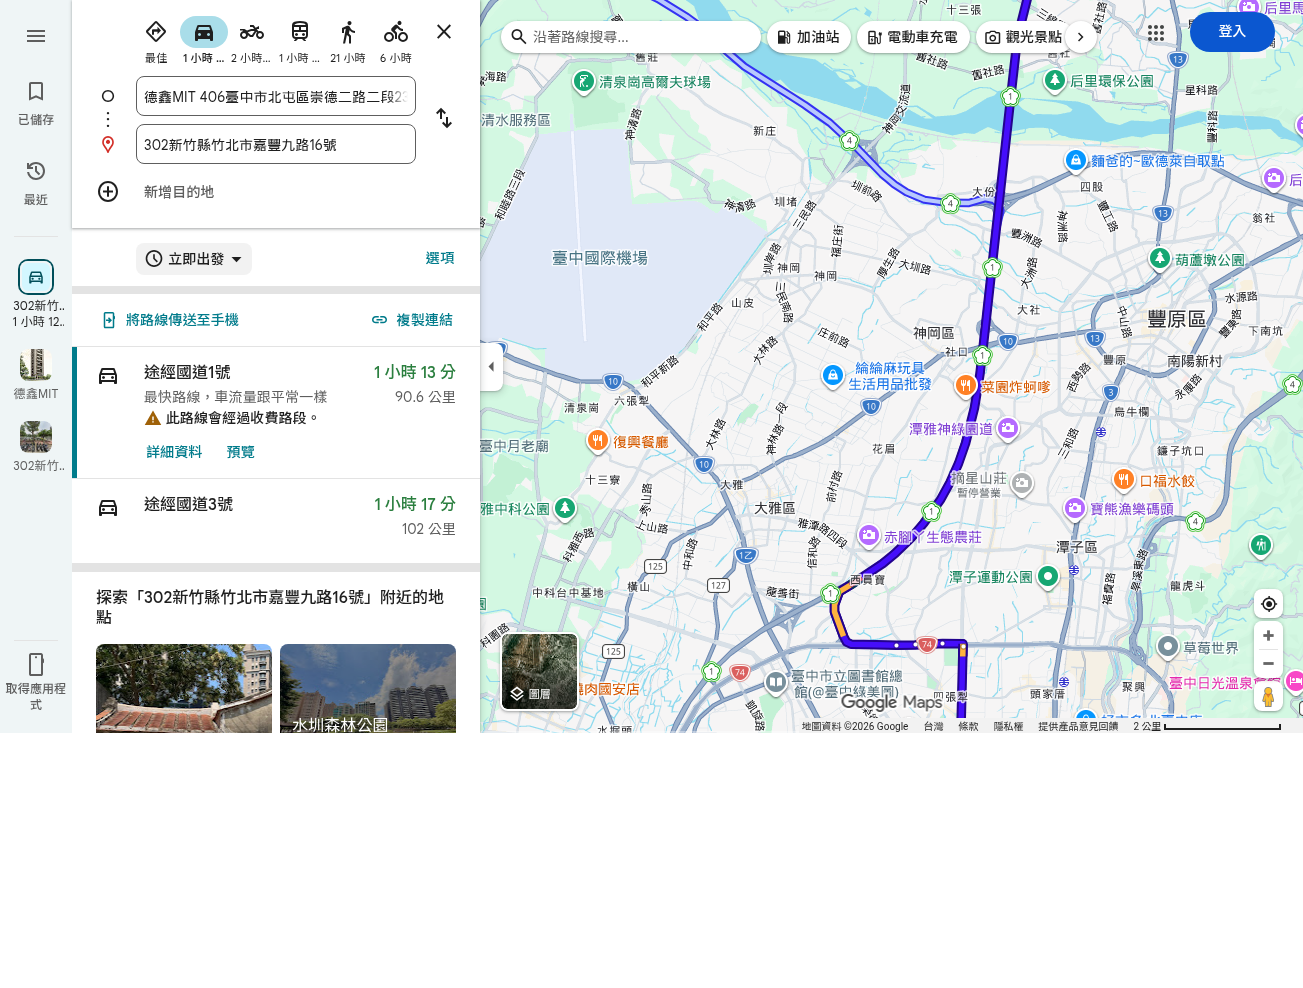The image size is (1303, 988).
Task: Click the 后里環保公園 park marker
Action: [1054, 80]
